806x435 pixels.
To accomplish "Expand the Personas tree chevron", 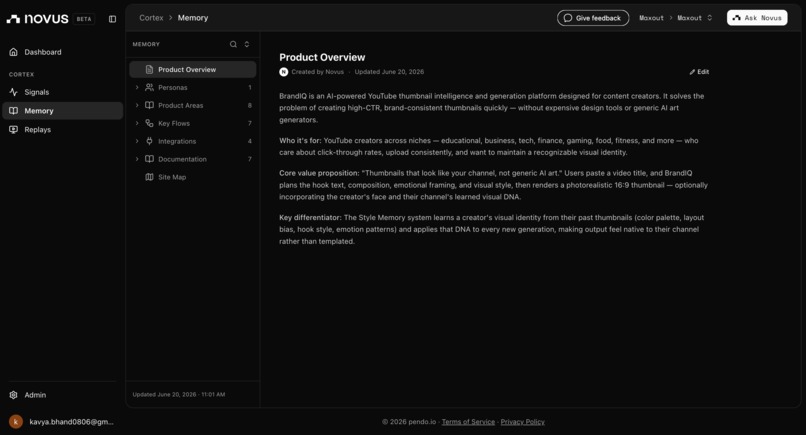I will [137, 87].
